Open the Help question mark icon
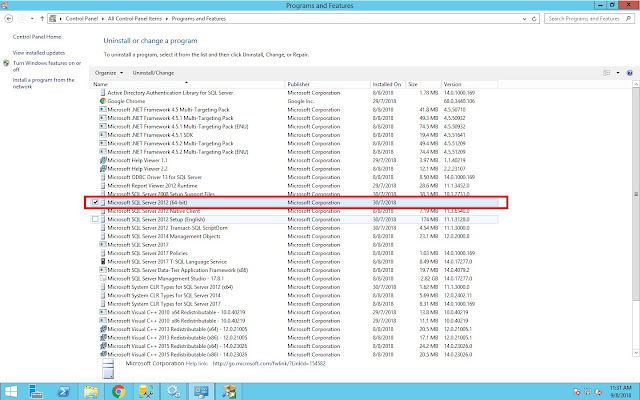This screenshot has width=640, height=400. pos(629,73)
